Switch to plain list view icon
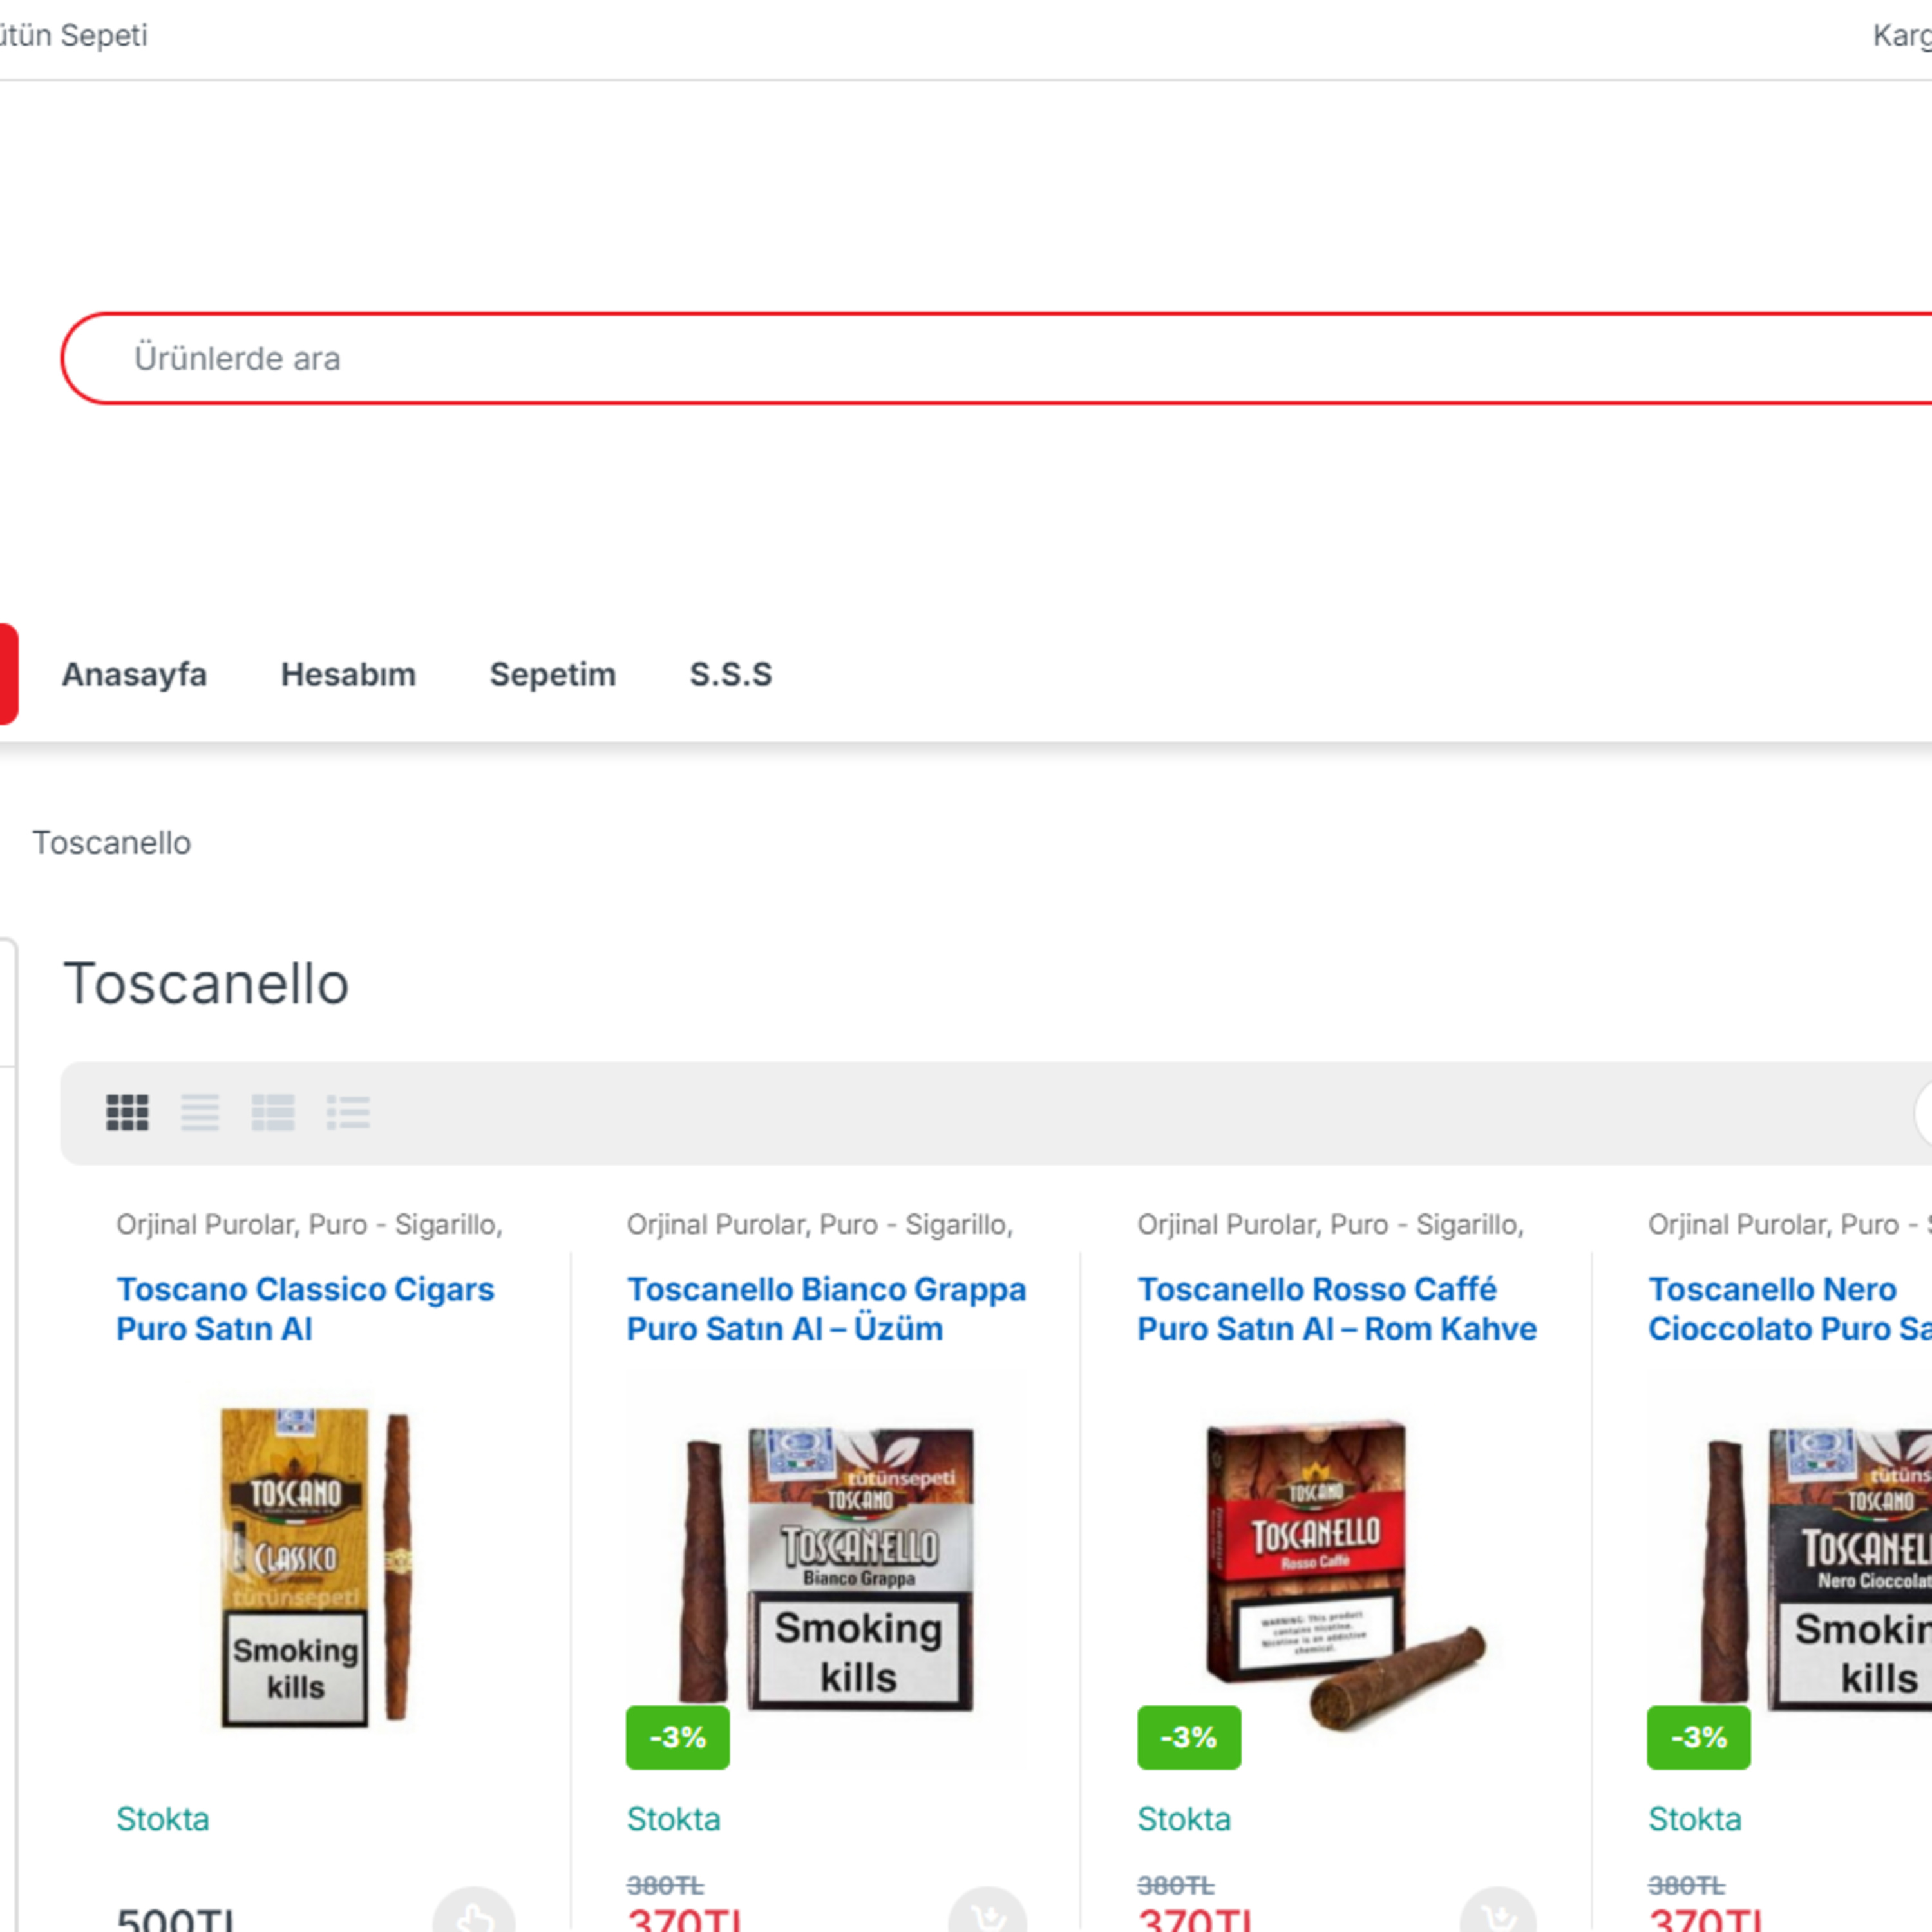The image size is (1932, 1932). [x=200, y=1112]
